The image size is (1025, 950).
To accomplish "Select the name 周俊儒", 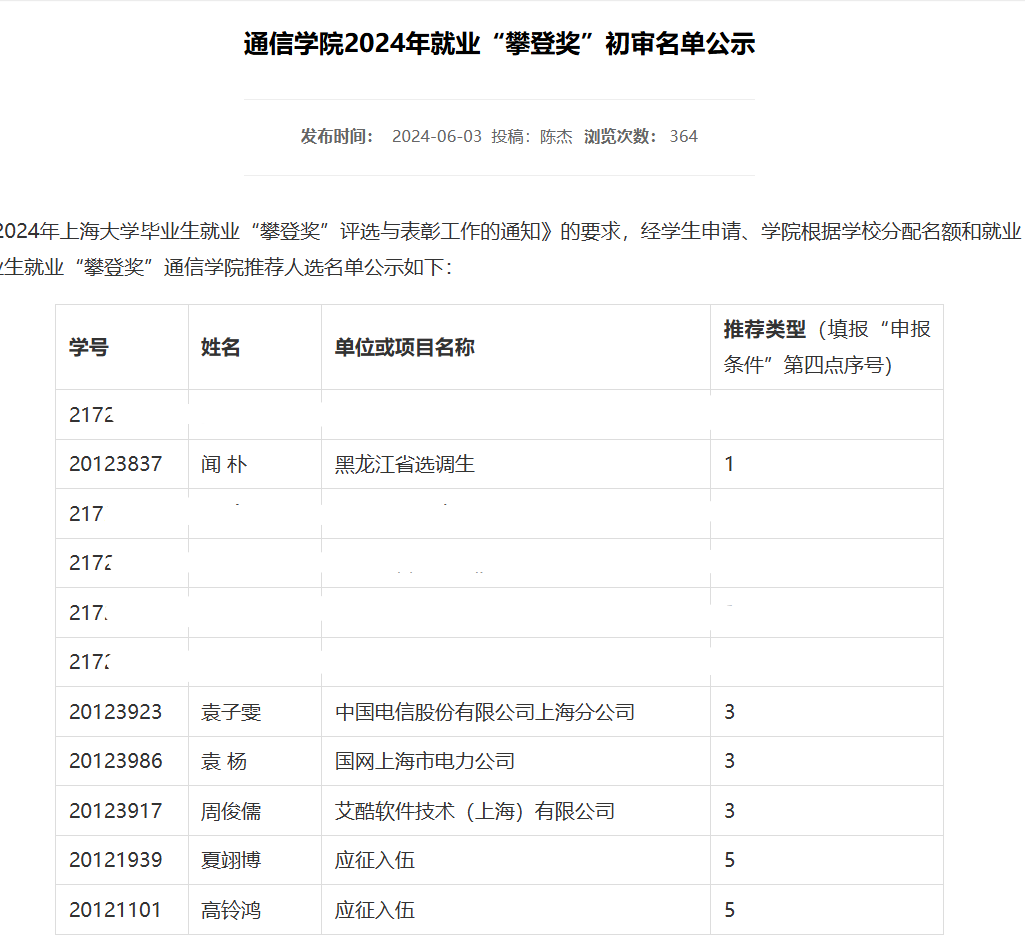I will [231, 811].
